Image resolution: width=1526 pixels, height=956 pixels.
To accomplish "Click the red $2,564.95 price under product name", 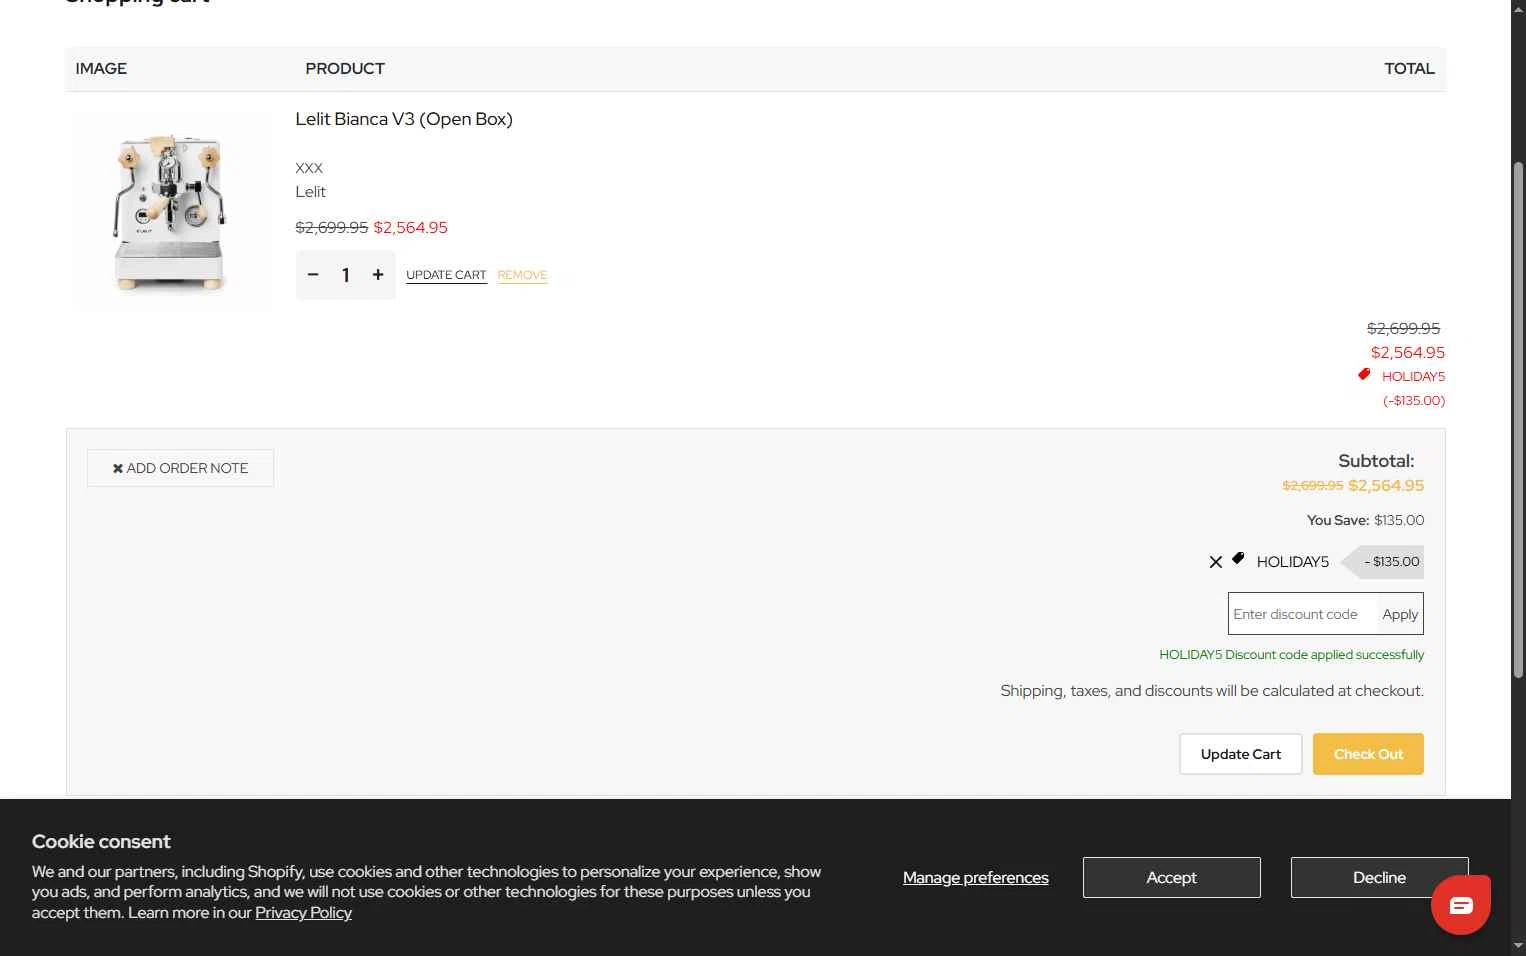I will pyautogui.click(x=410, y=228).
